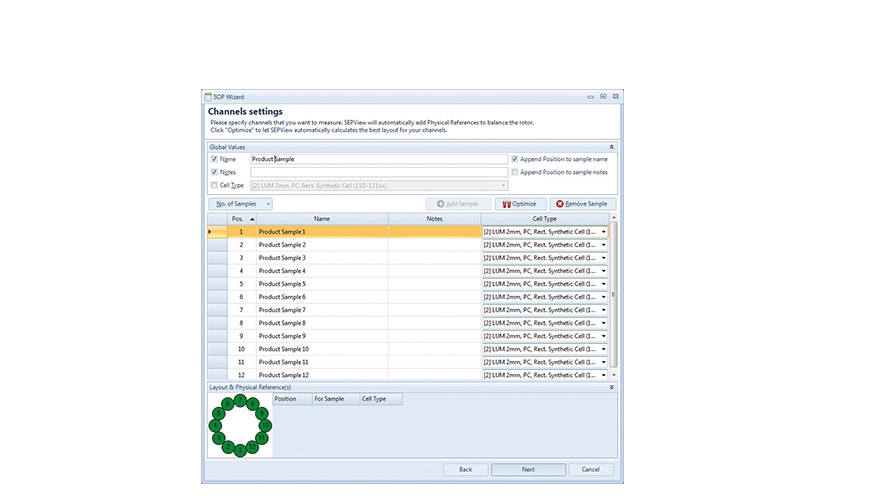Enable the Cell Type checkbox

pyautogui.click(x=214, y=185)
